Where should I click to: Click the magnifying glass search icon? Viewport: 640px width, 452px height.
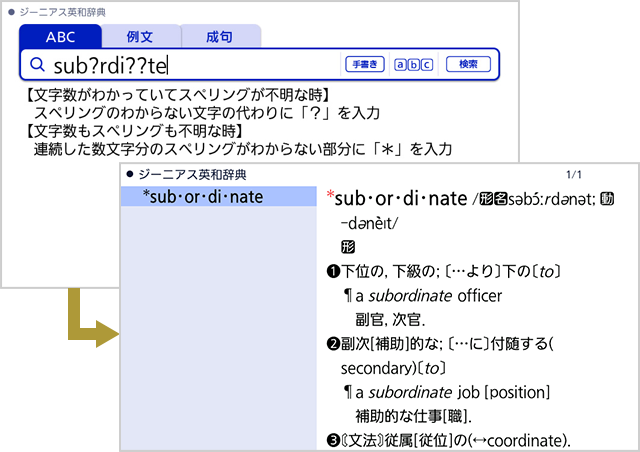pos(37,66)
